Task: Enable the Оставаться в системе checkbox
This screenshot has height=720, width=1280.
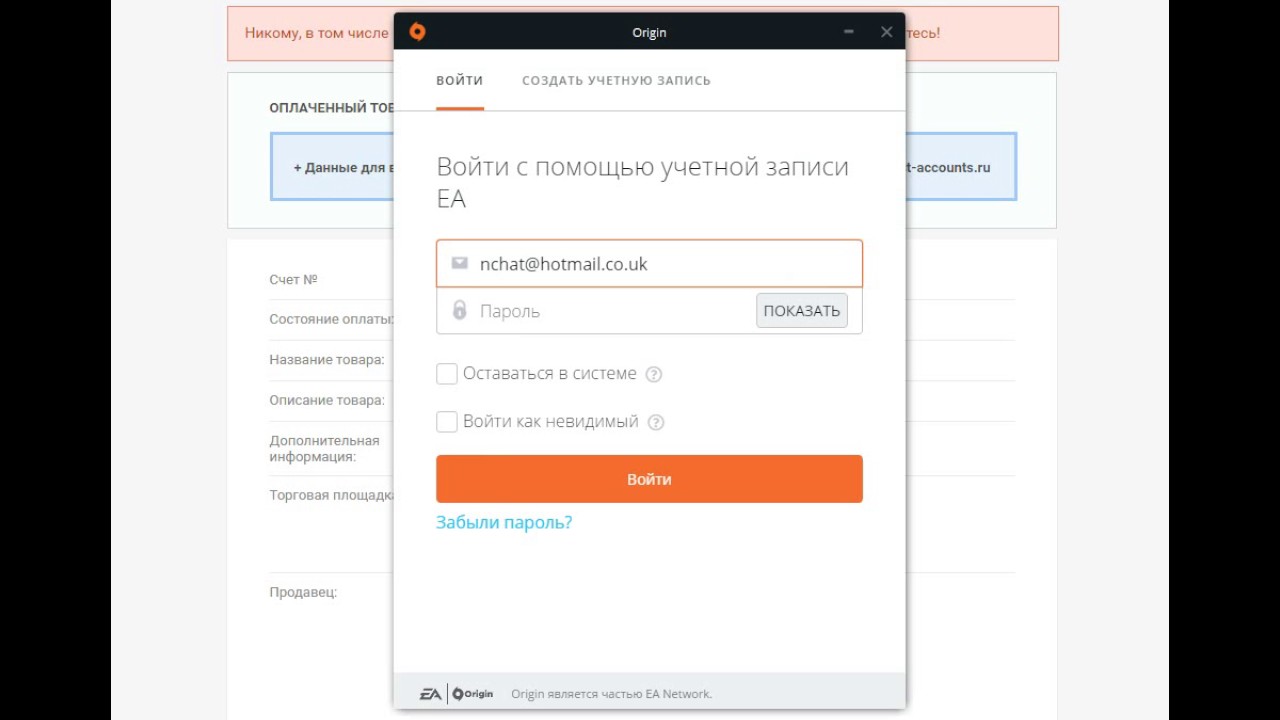Action: click(447, 374)
